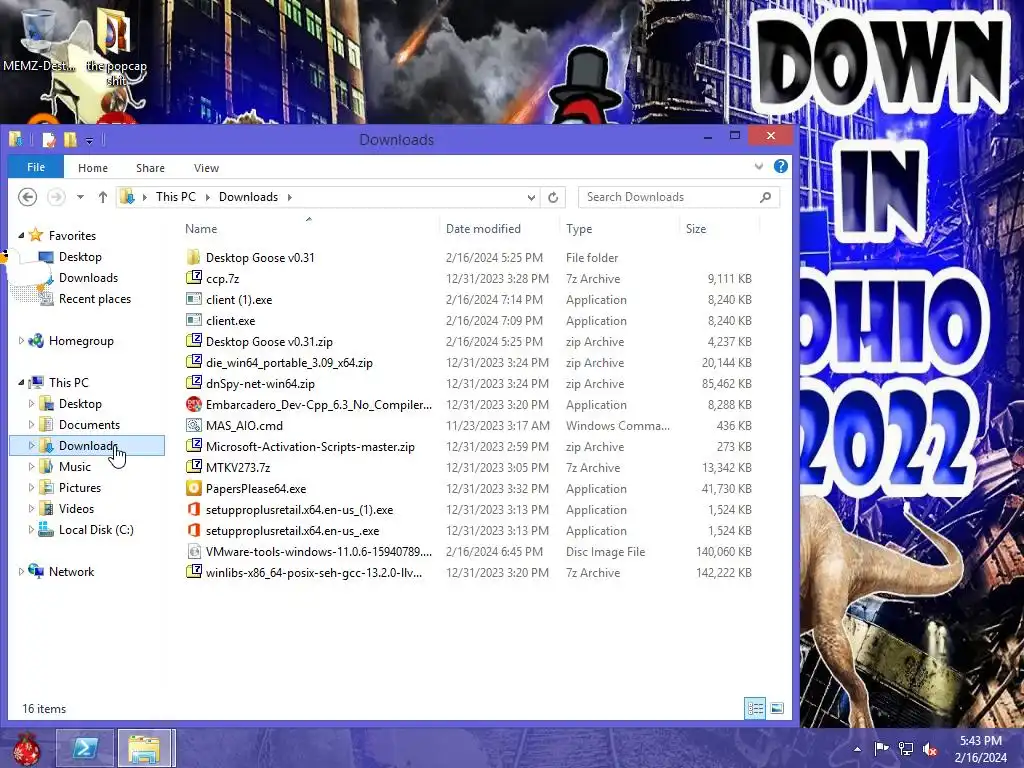Click the search magnifier icon
1024x768 pixels.
[765, 197]
